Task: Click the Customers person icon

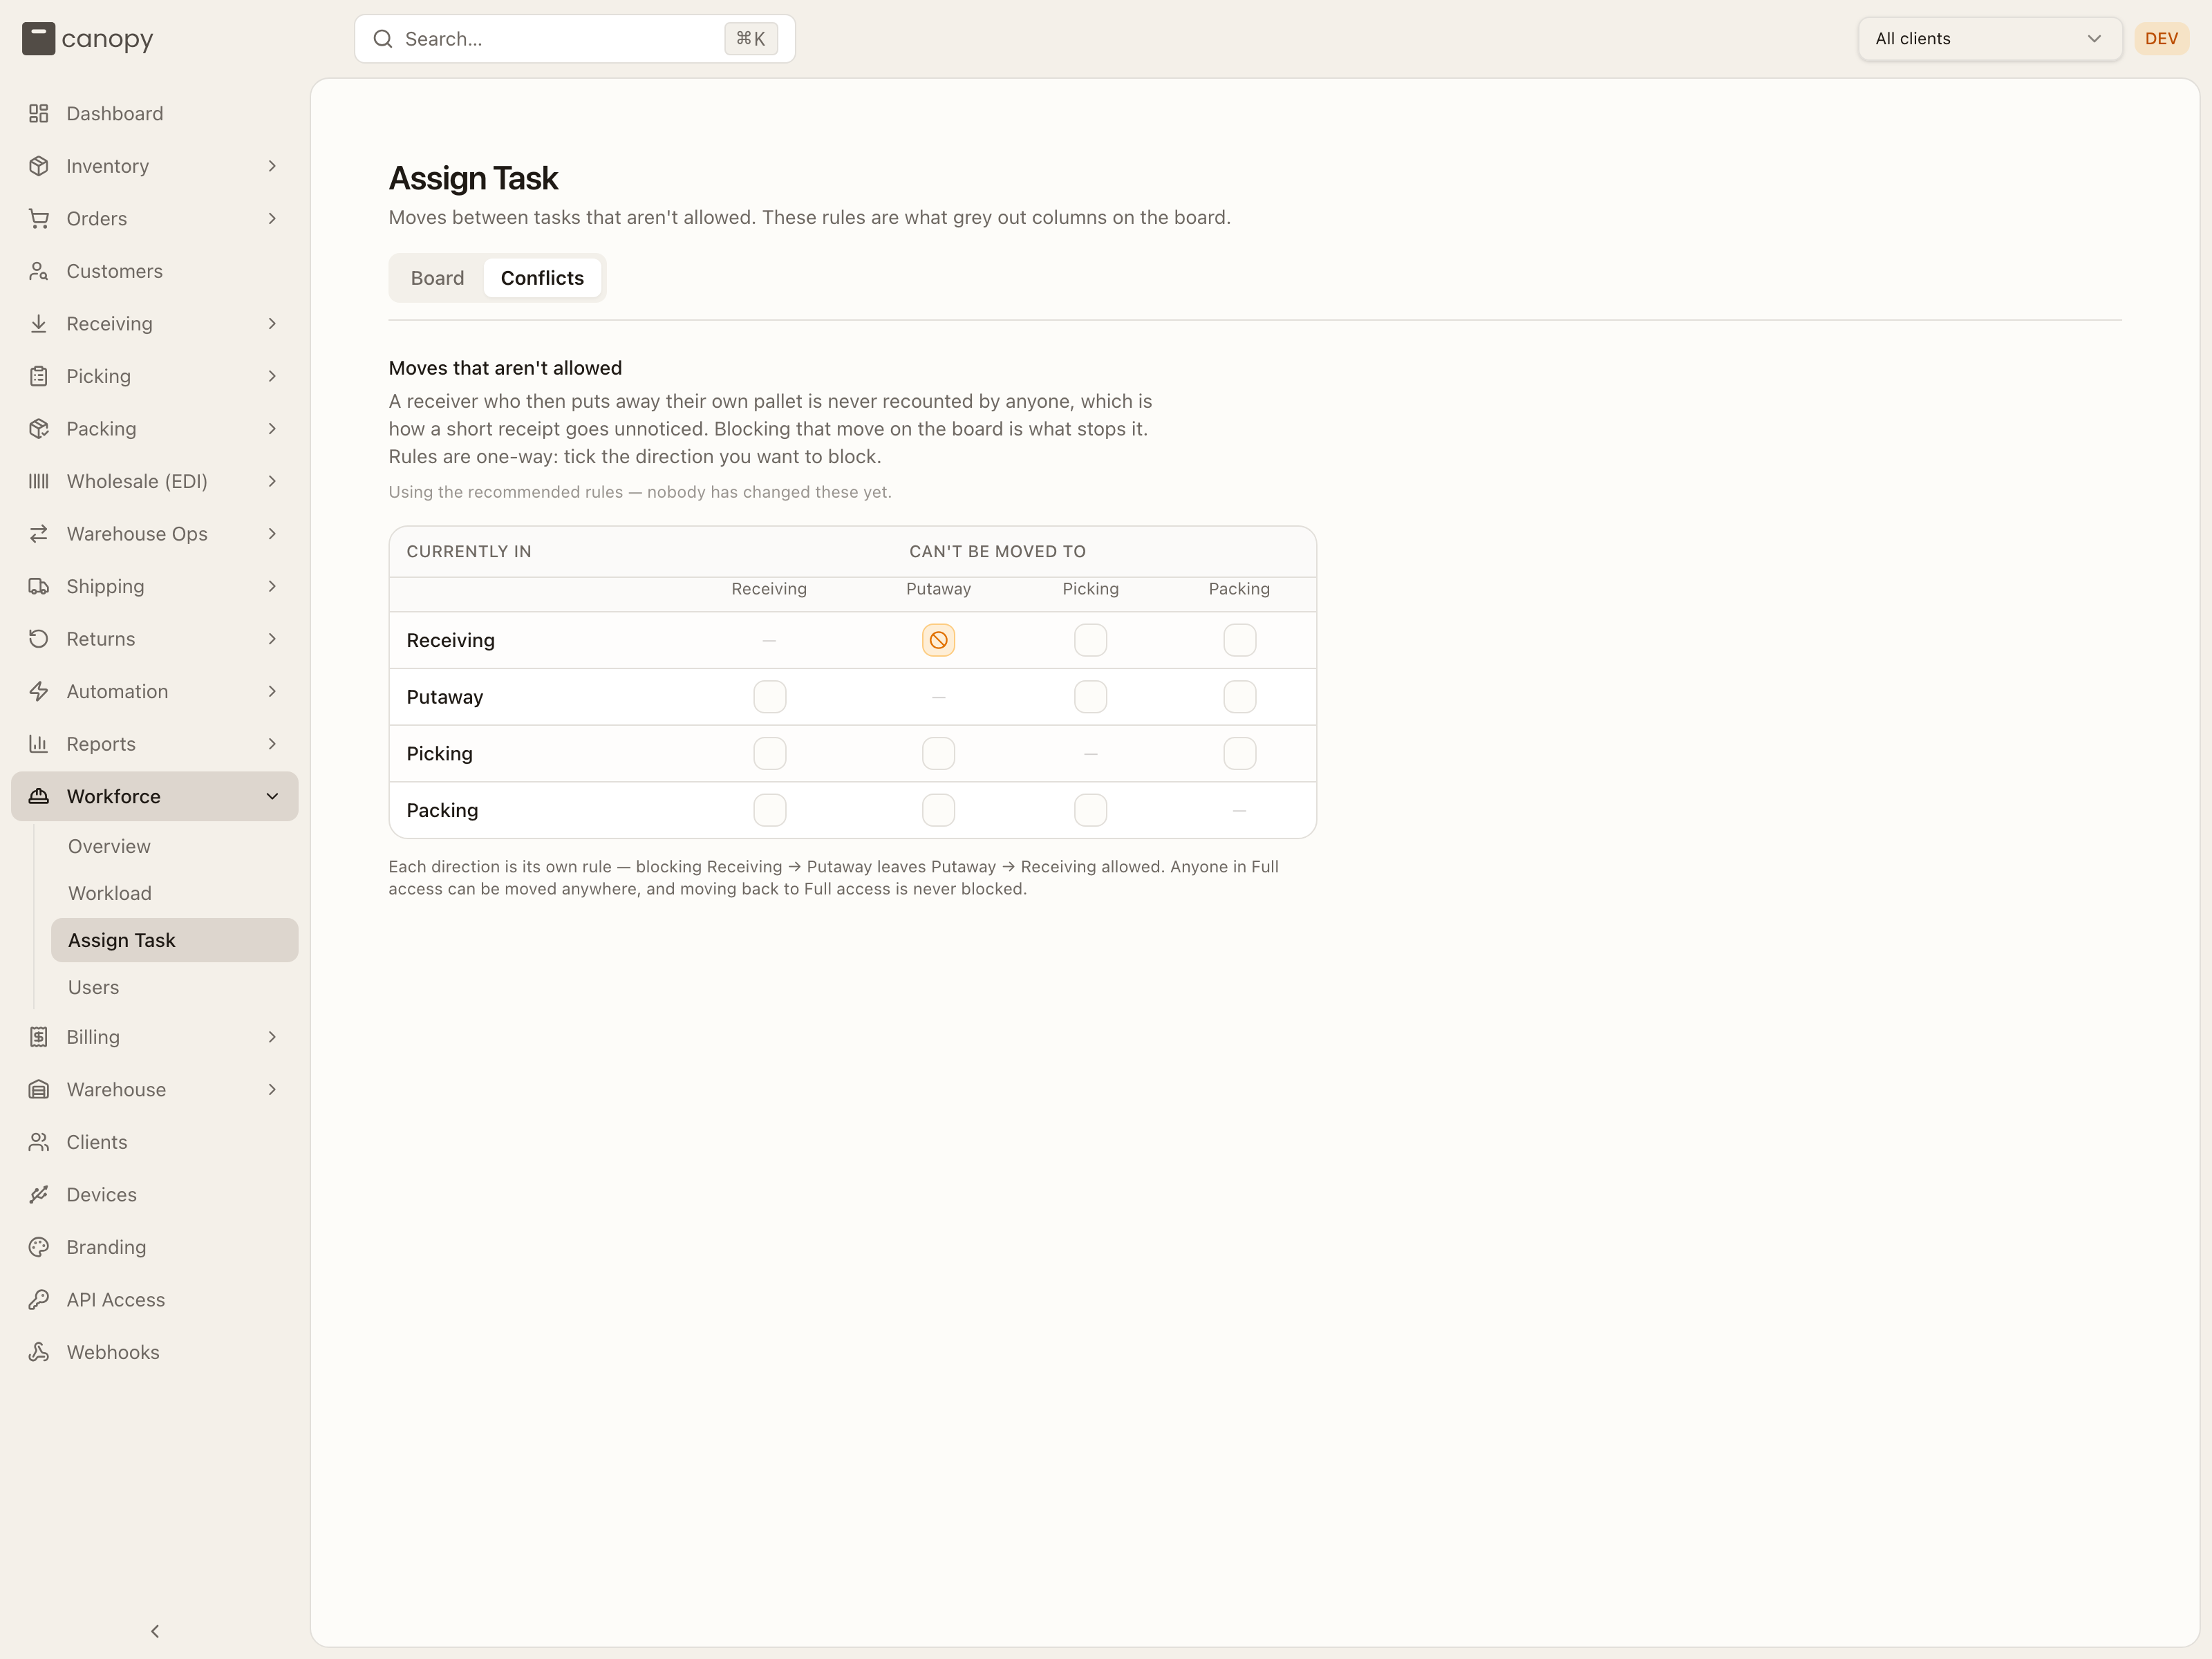Action: click(x=38, y=271)
